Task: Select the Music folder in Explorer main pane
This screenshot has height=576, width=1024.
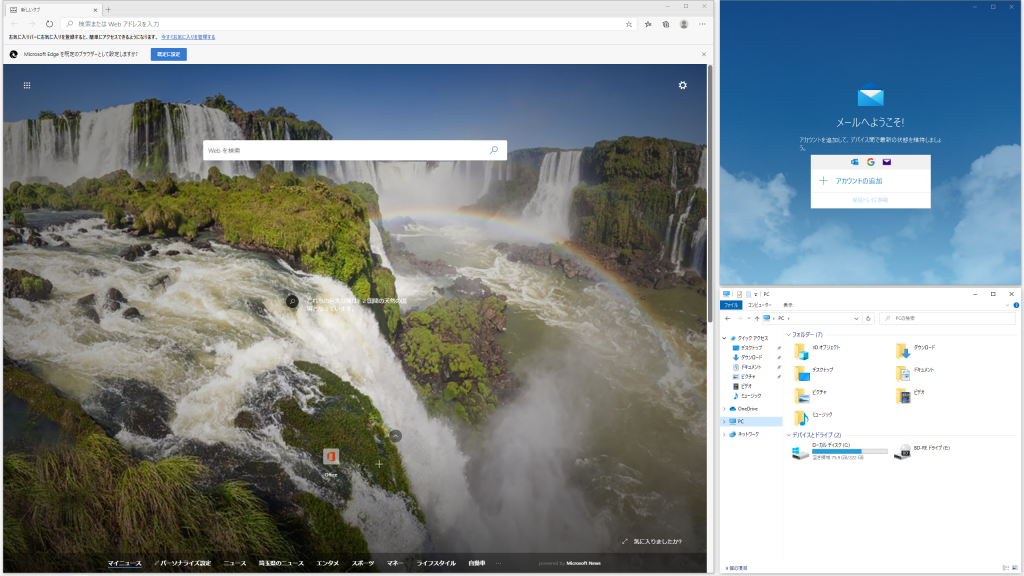Action: [x=814, y=418]
